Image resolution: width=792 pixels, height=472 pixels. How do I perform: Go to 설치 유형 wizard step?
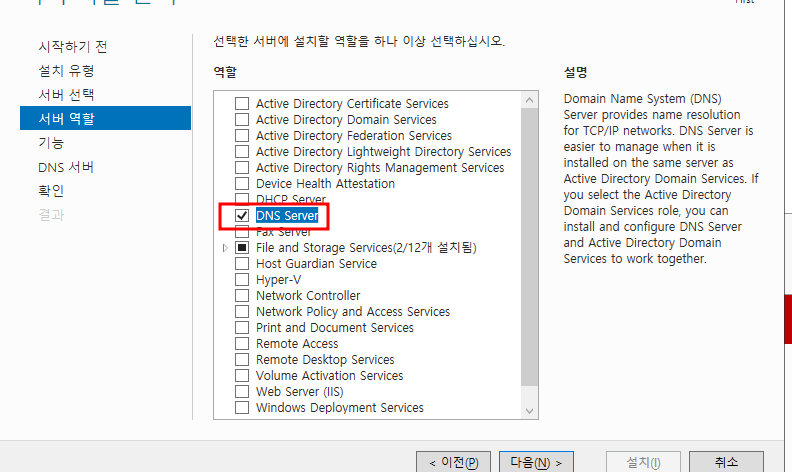click(x=66, y=71)
